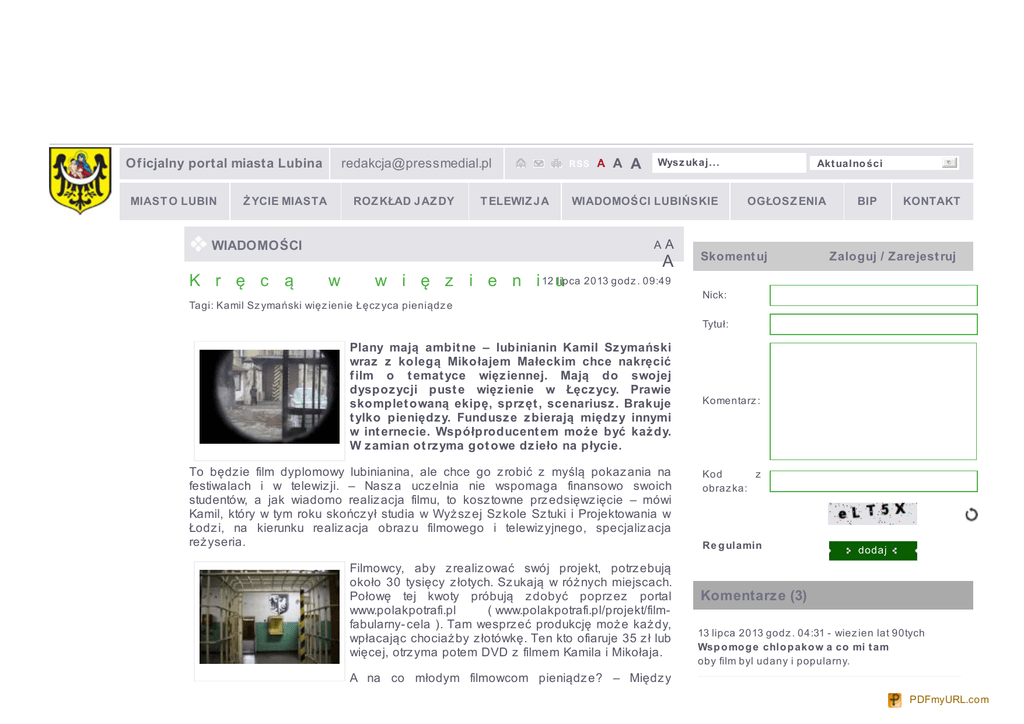Click the sitemap icon beside RSS
The image size is (1024, 724).
pyautogui.click(x=556, y=163)
